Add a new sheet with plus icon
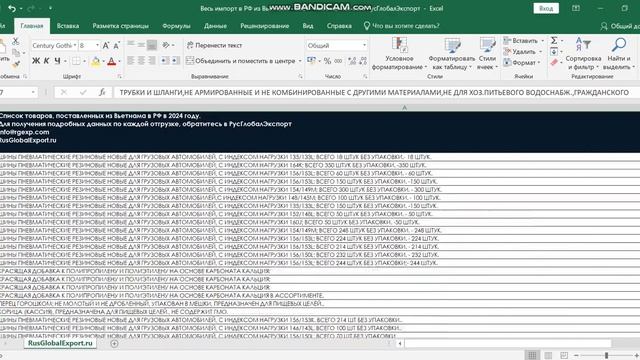 114,344
